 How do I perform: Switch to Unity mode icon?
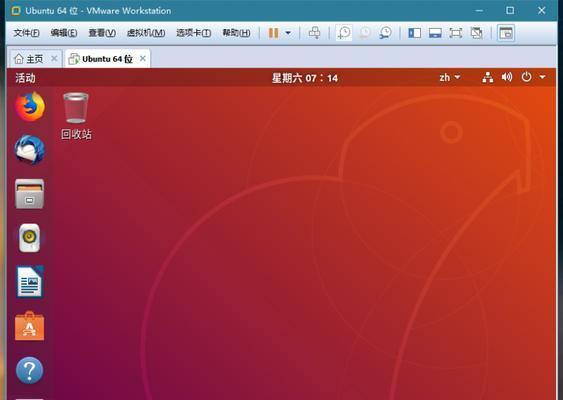tap(476, 33)
